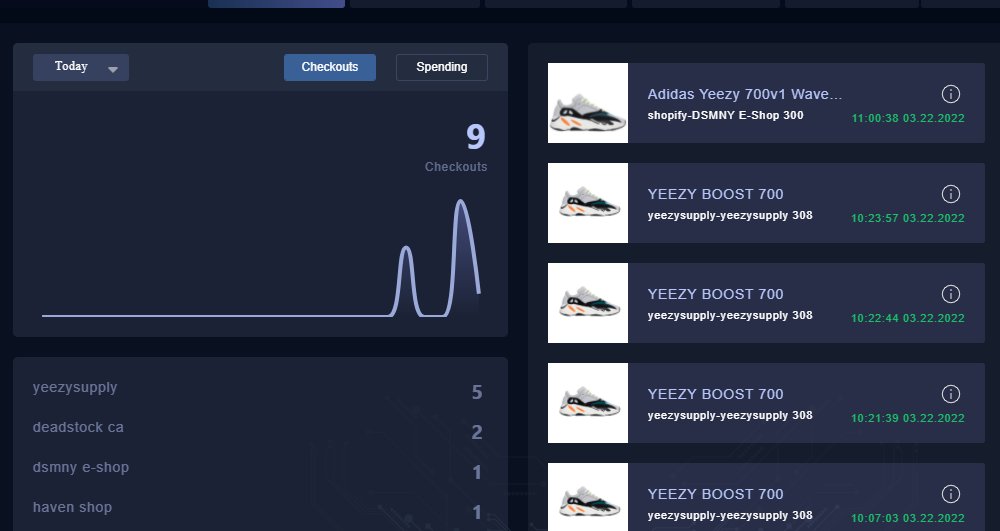Click timestamp 10:07:03 03.22.2022
Screen dimensions: 1000x531
click(x=908, y=519)
